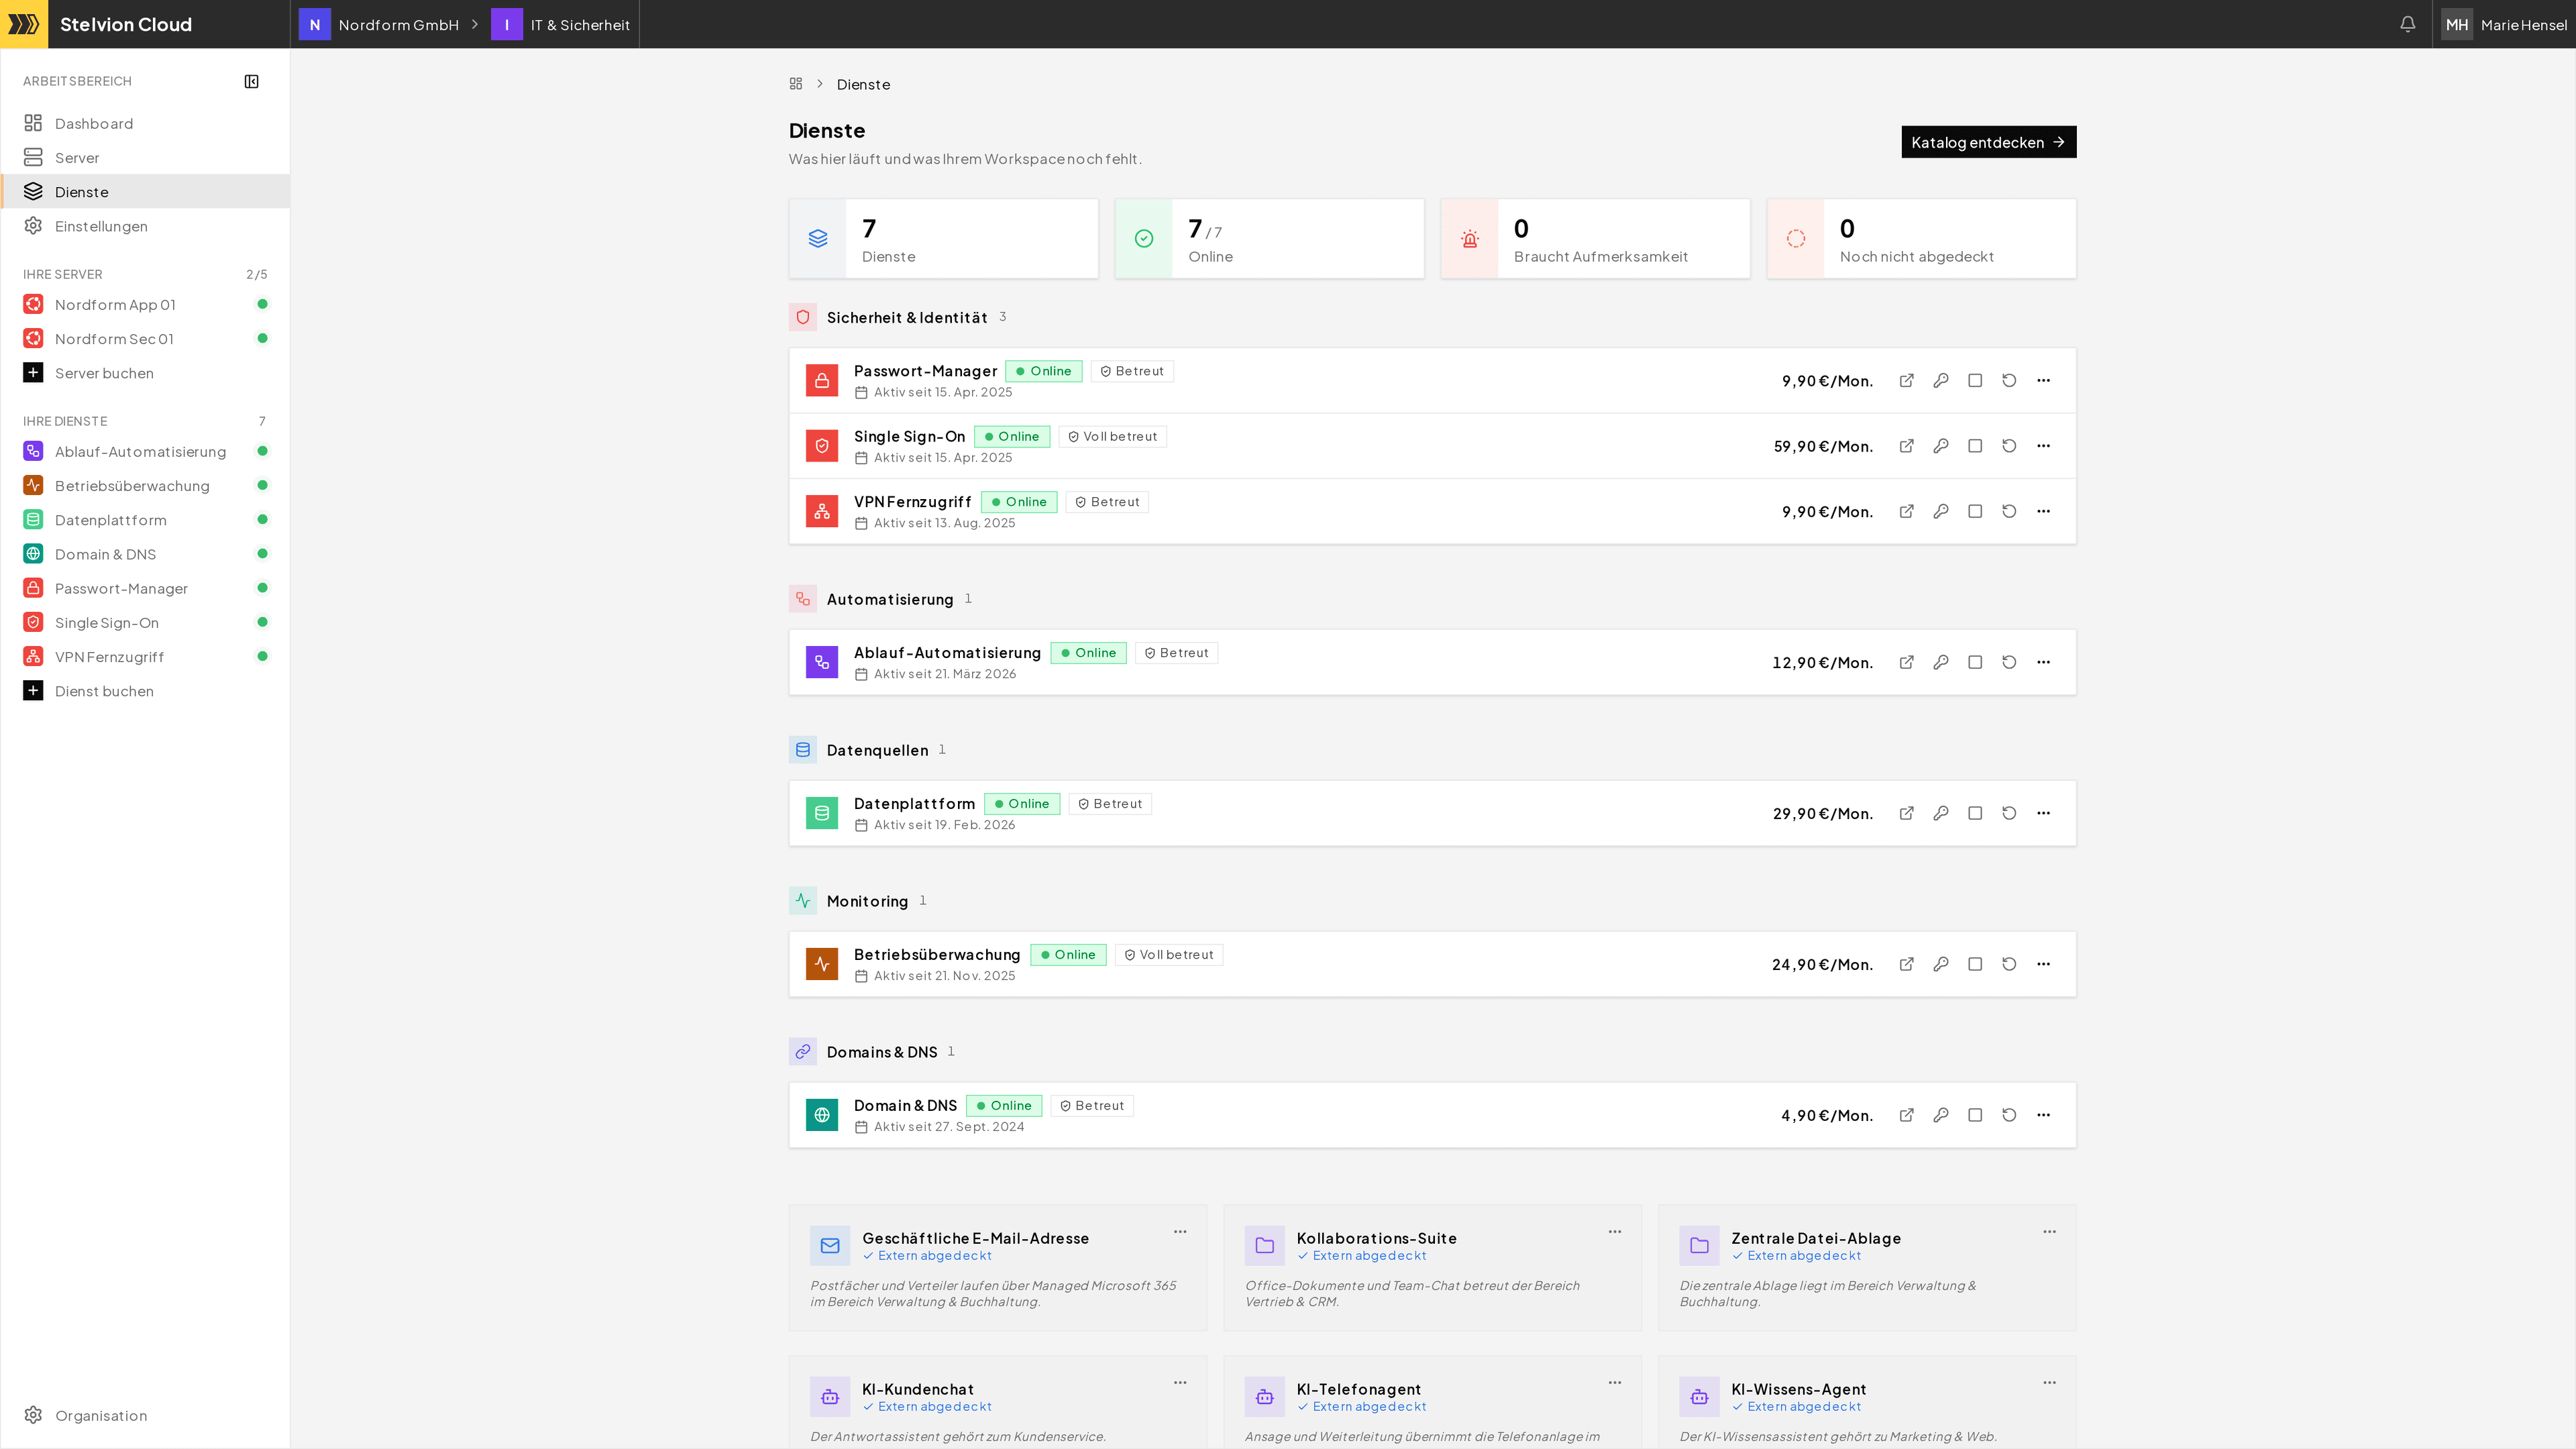
Task: Click Extern abgedeckt under KI-Wissens-Agent
Action: pyautogui.click(x=1803, y=1406)
